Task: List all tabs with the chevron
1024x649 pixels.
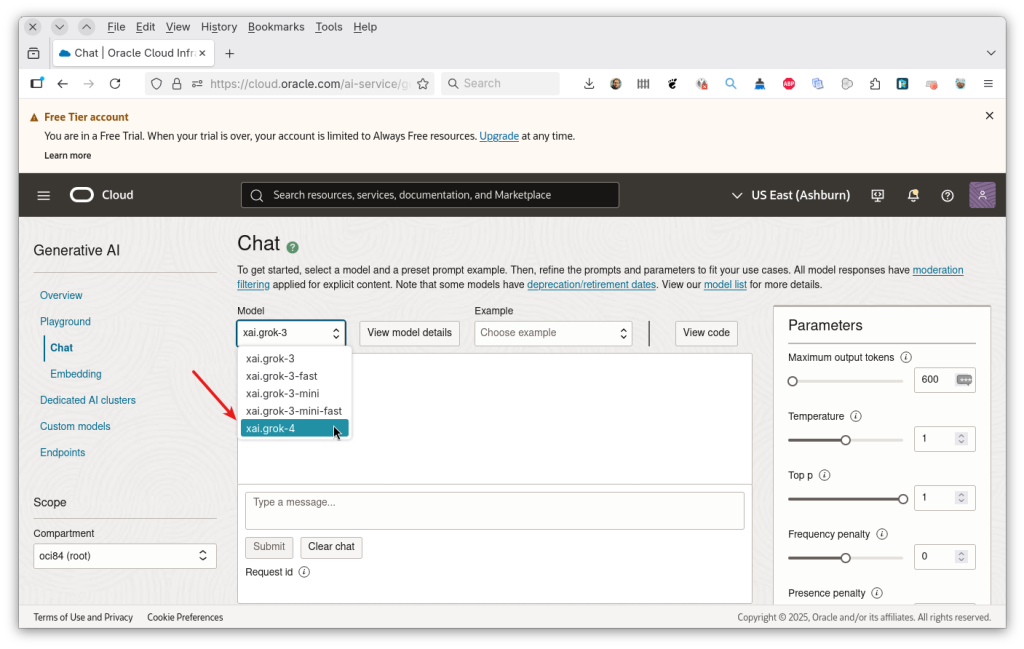Action: point(991,53)
